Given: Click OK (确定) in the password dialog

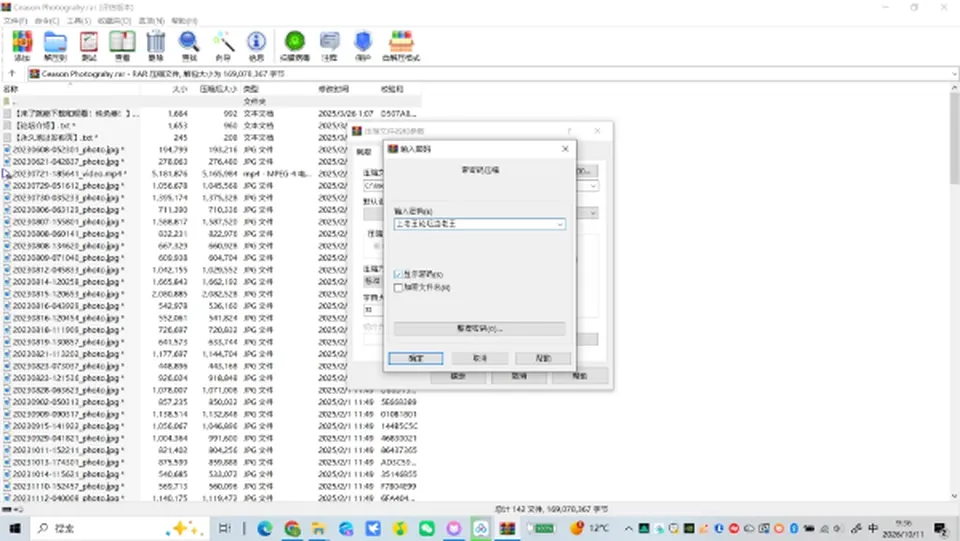Looking at the screenshot, I should [416, 358].
